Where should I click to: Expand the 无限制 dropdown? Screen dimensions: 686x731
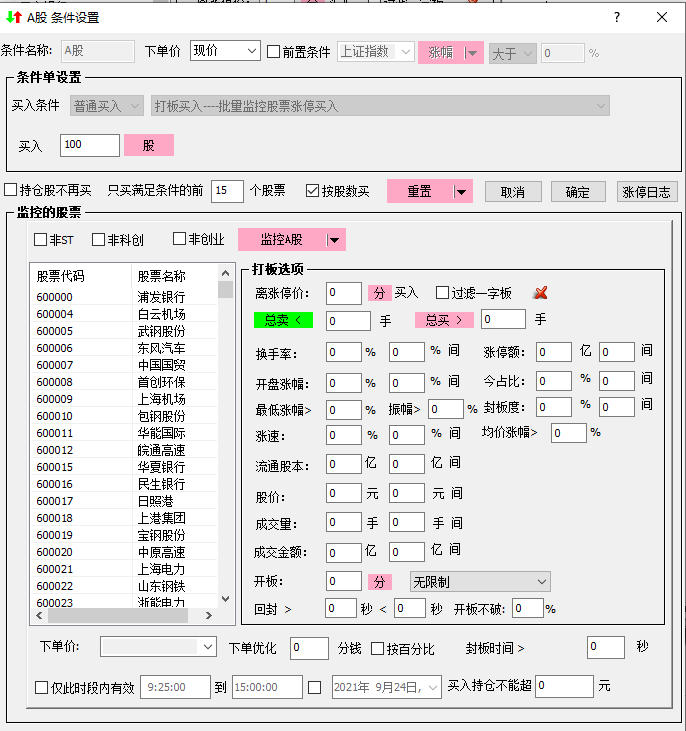(x=480, y=581)
